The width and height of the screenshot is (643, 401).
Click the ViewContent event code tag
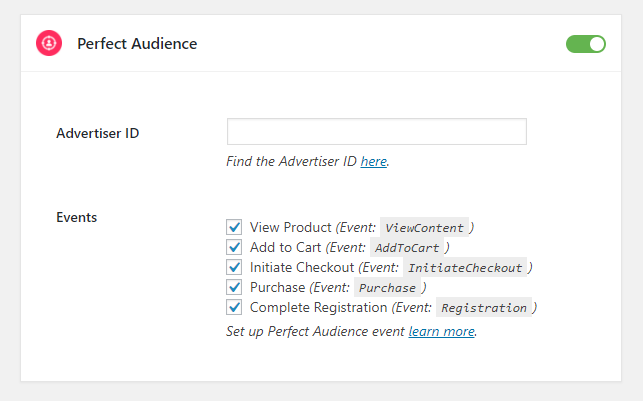(x=424, y=228)
